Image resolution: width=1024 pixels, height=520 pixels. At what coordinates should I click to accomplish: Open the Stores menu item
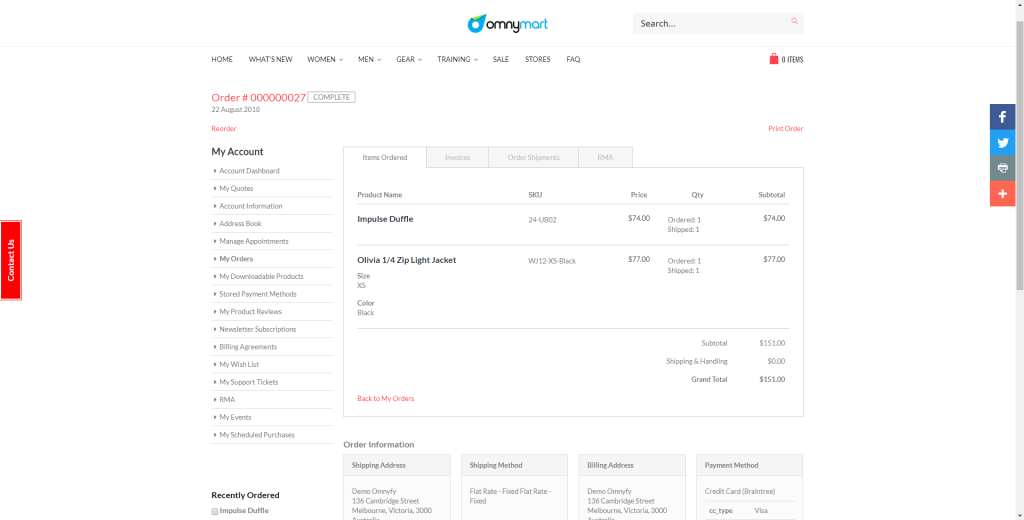click(x=537, y=59)
